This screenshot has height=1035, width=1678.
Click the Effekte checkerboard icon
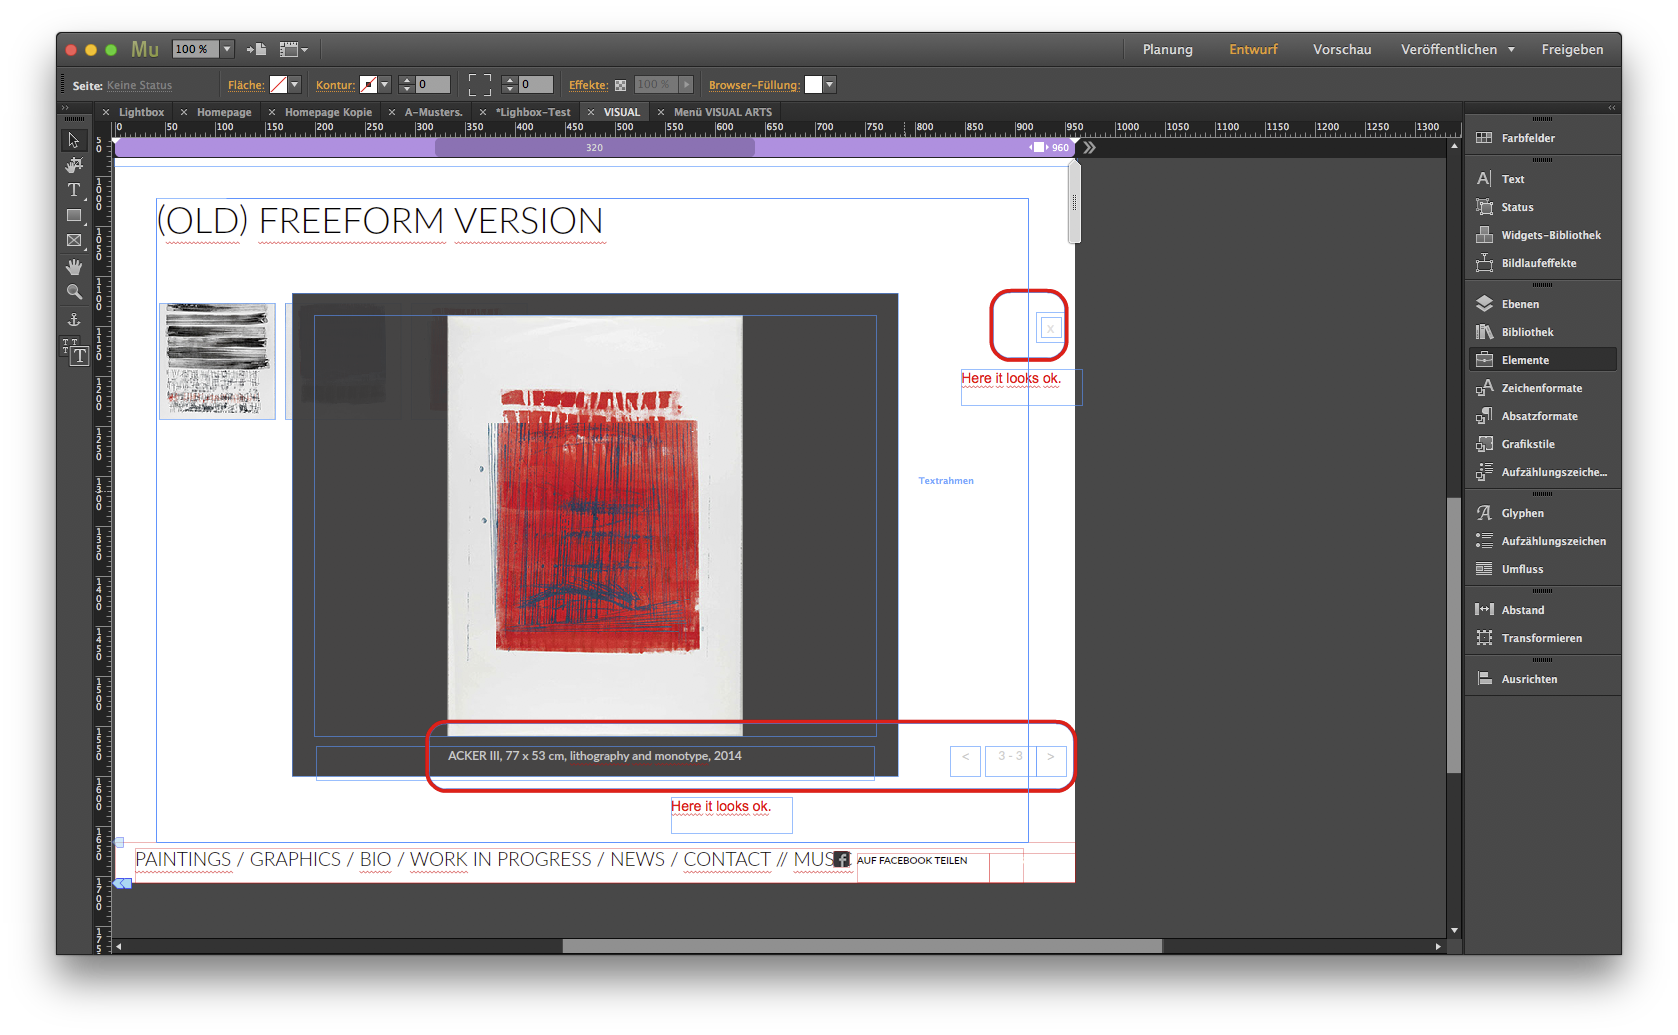coord(620,85)
